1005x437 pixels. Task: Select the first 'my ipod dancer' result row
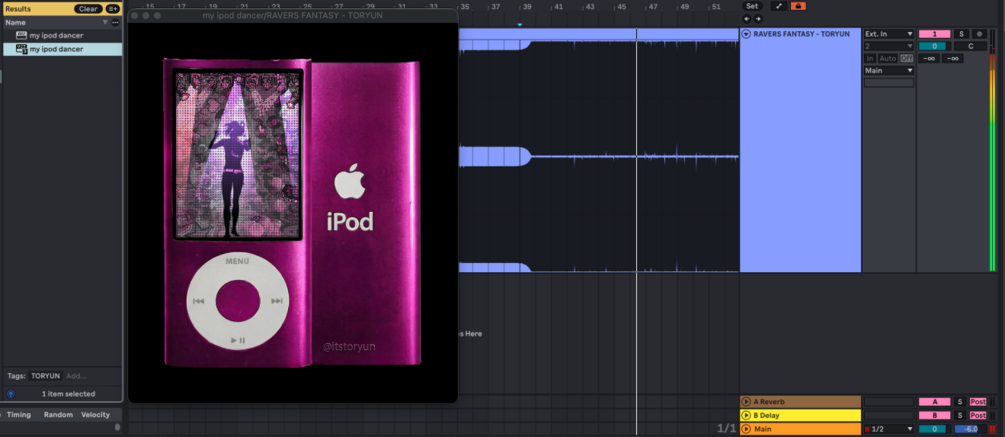(x=62, y=36)
